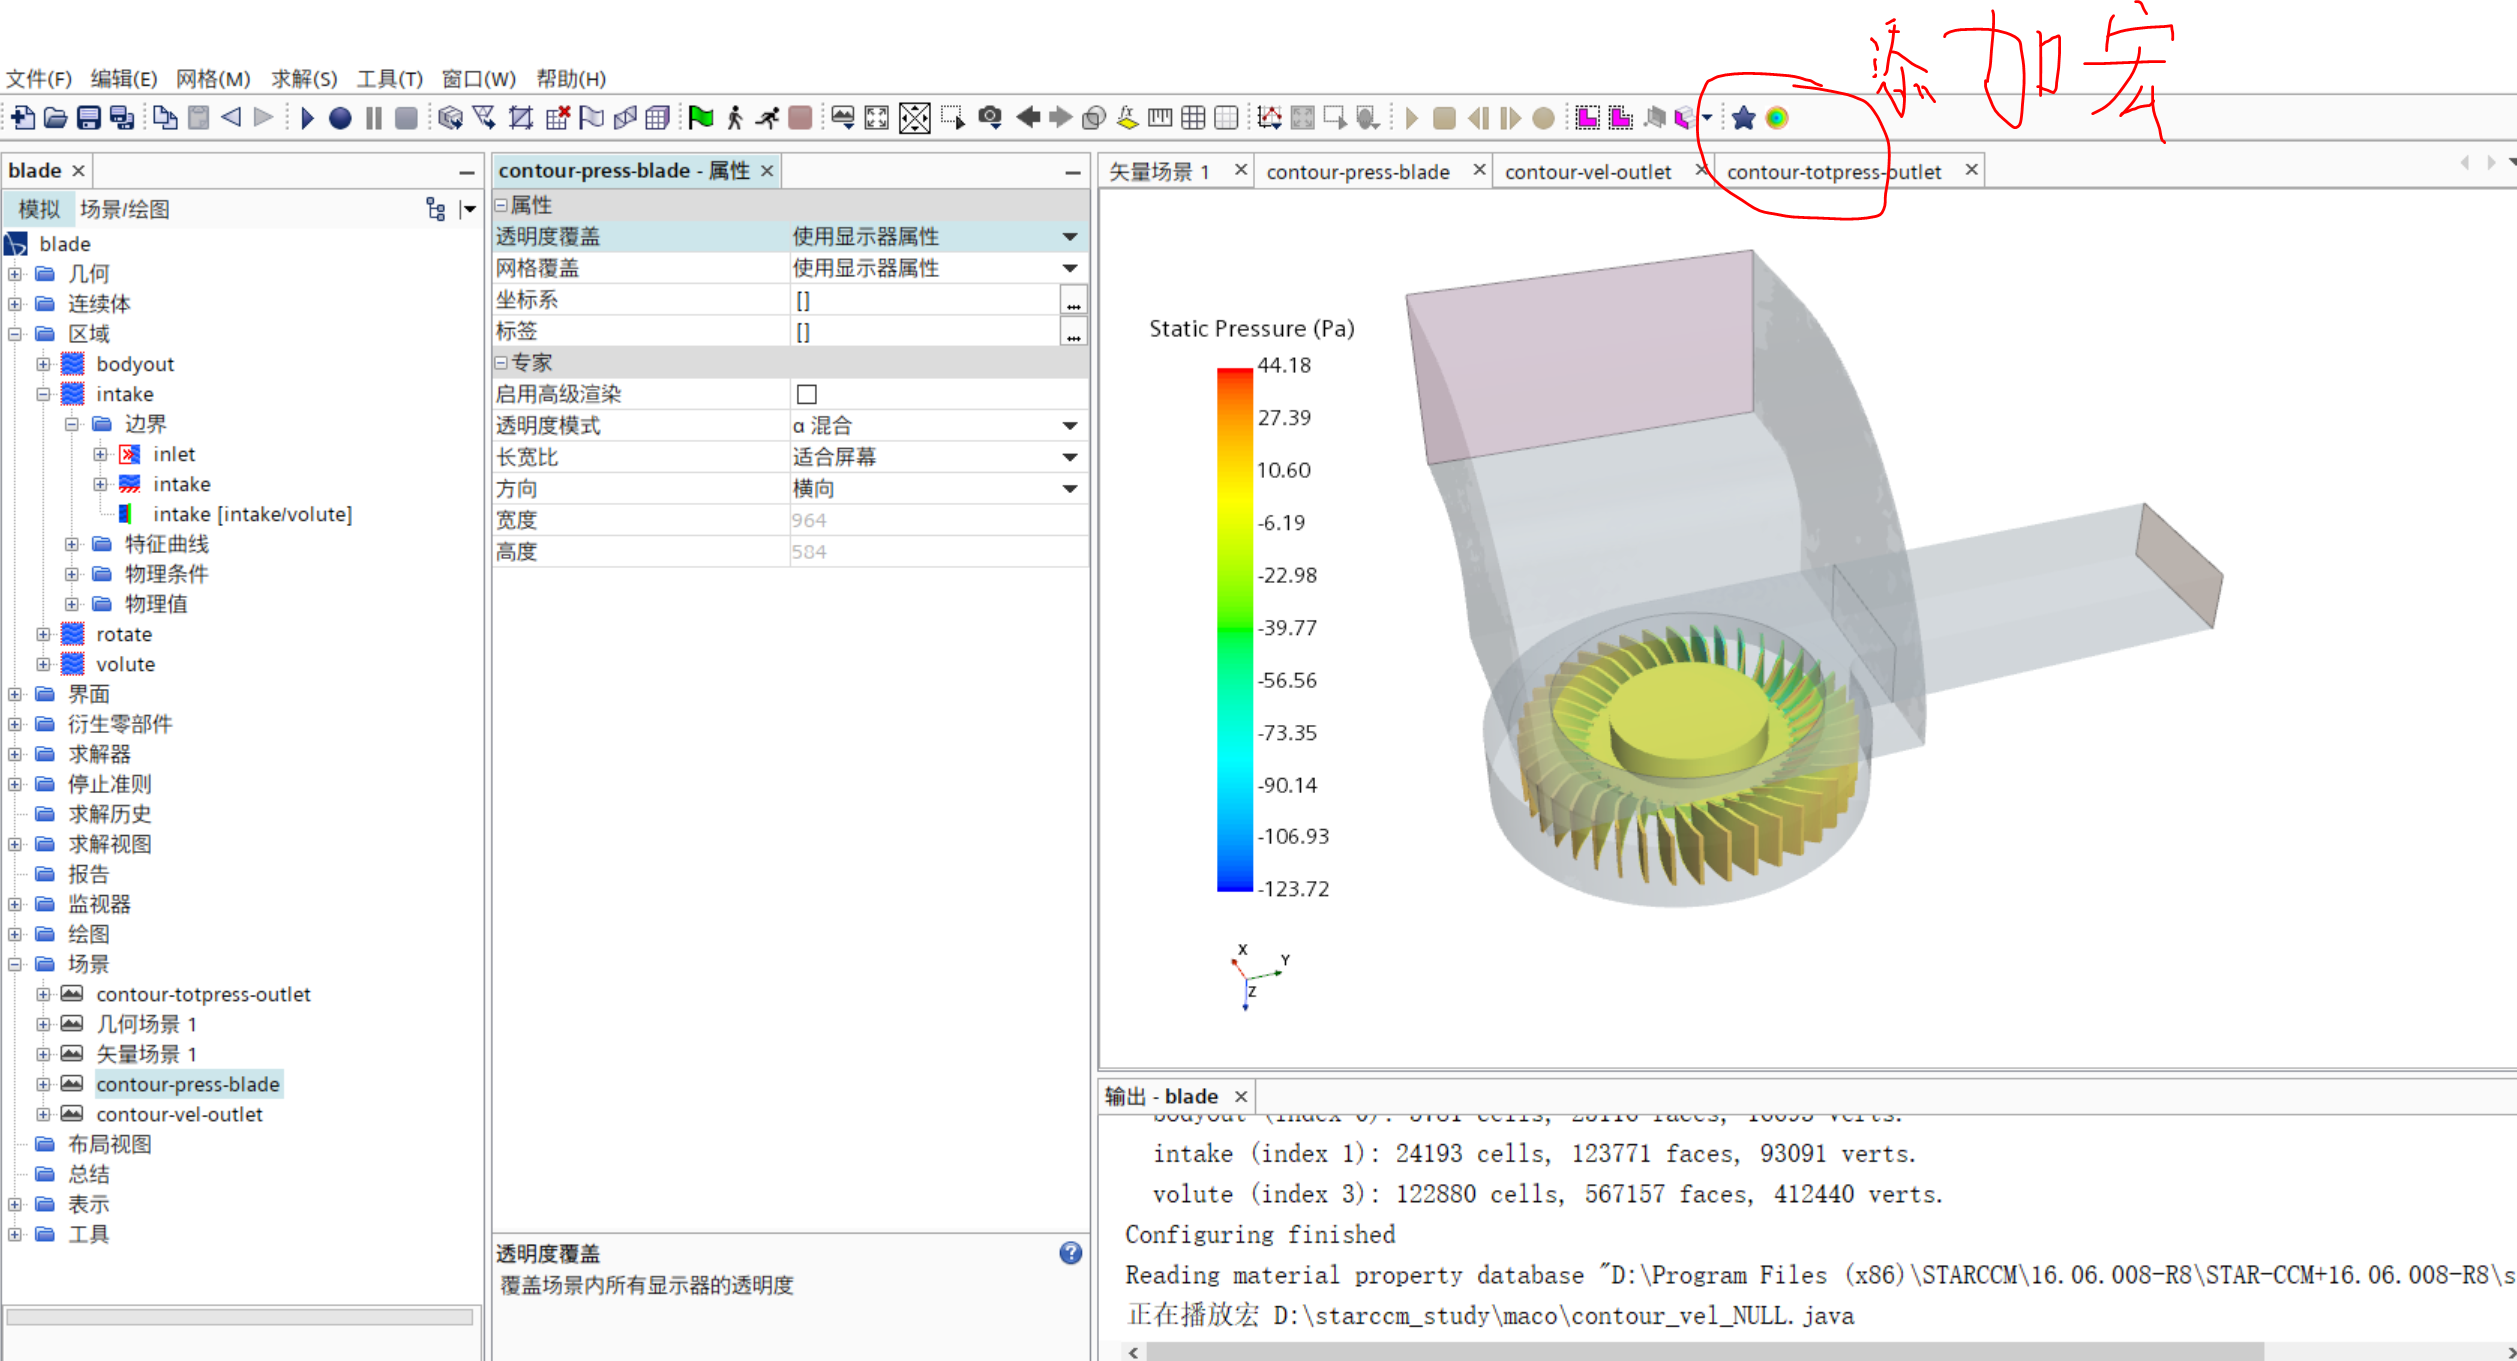
Task: Click the save all (double floppy) icon
Action: tap(122, 118)
